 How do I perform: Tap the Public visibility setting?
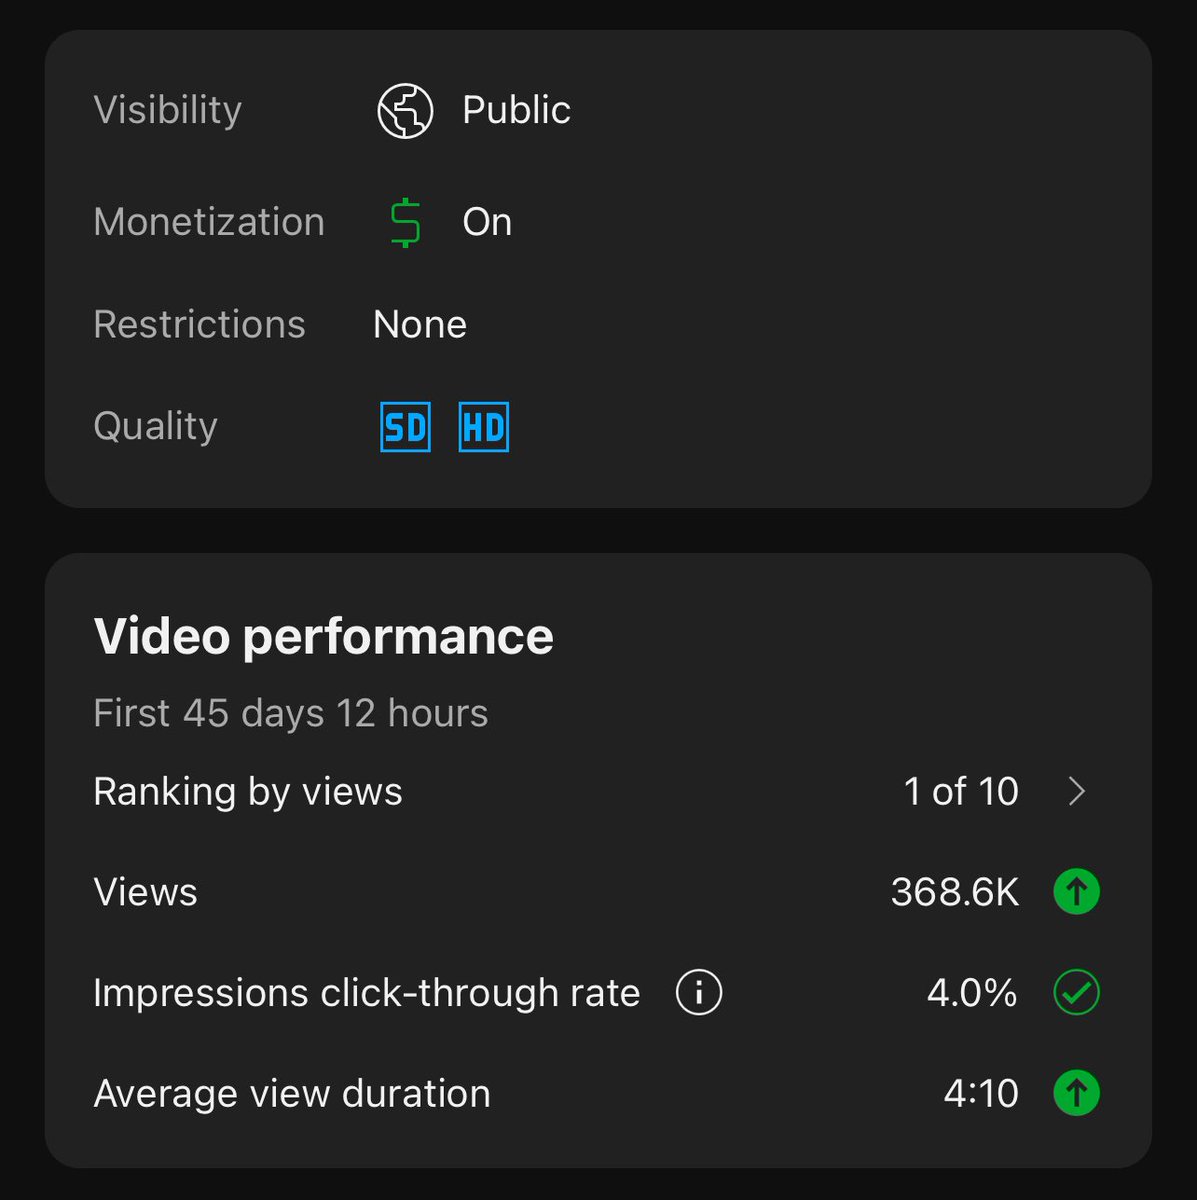516,110
